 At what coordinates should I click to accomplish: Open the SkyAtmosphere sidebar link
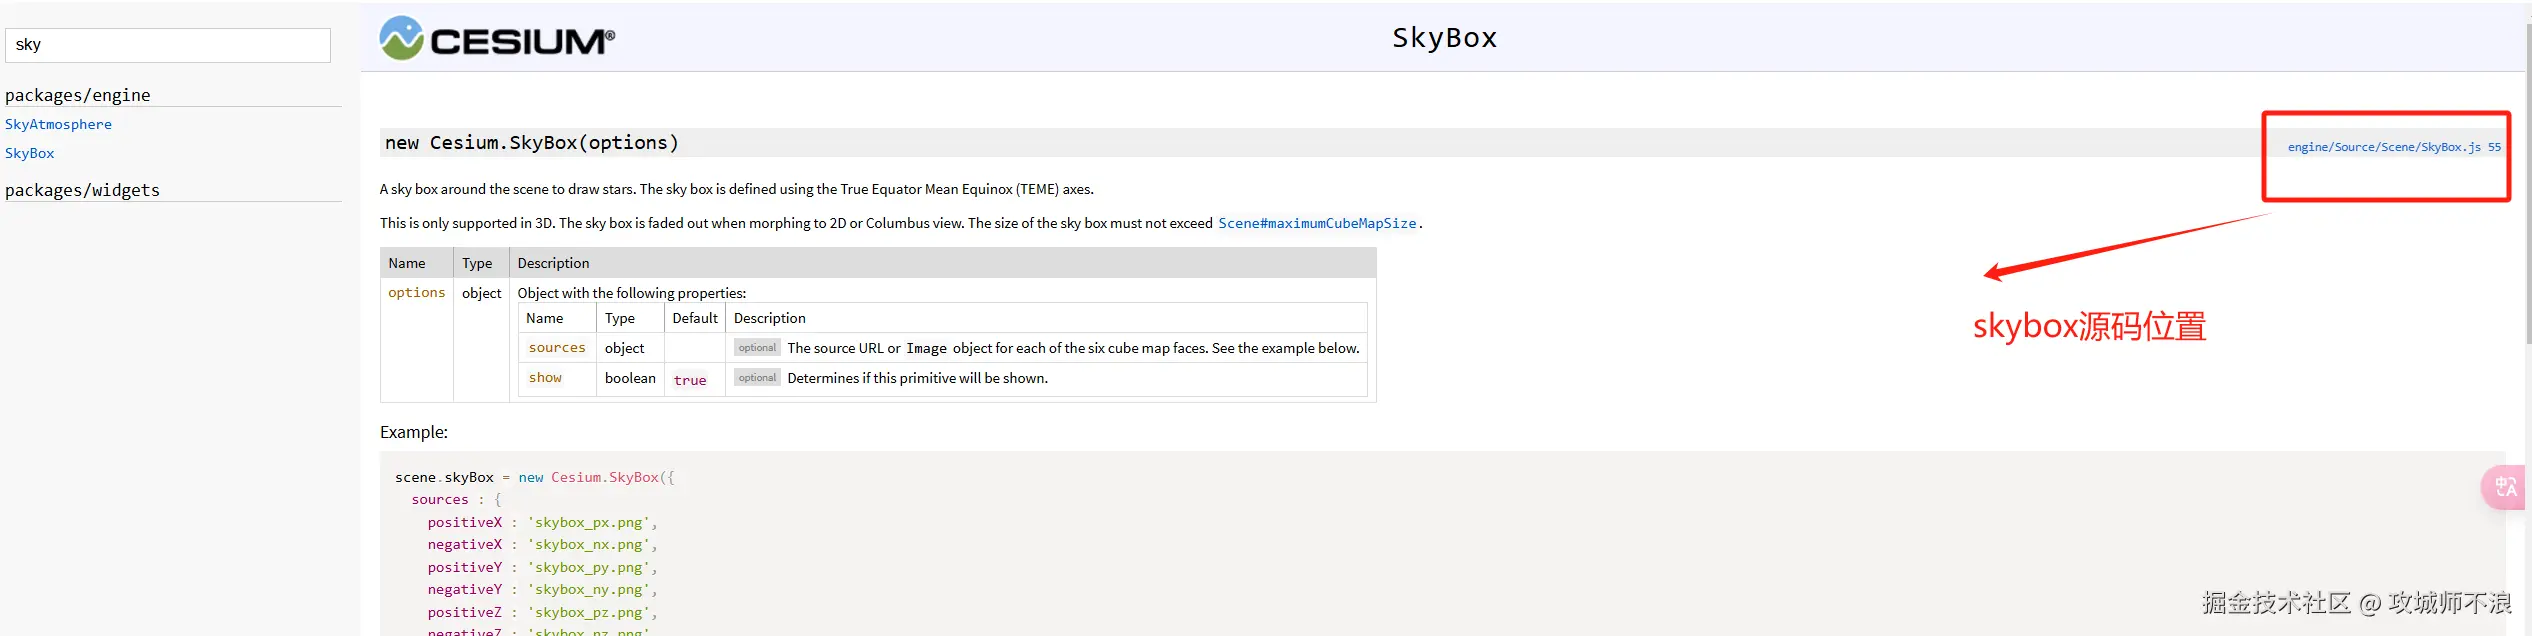tap(58, 124)
